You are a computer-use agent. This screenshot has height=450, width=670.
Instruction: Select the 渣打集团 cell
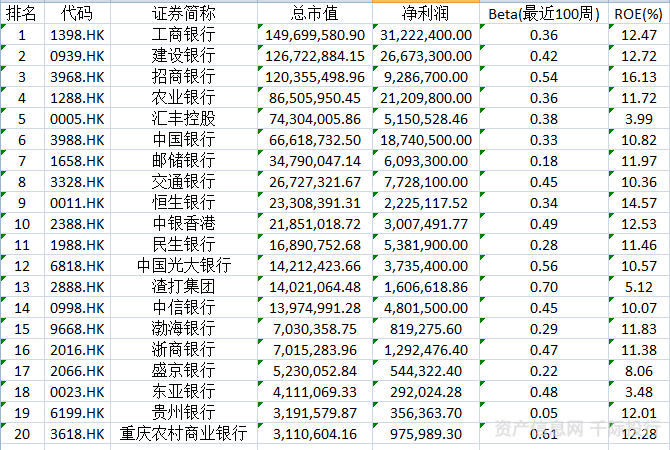[x=184, y=286]
